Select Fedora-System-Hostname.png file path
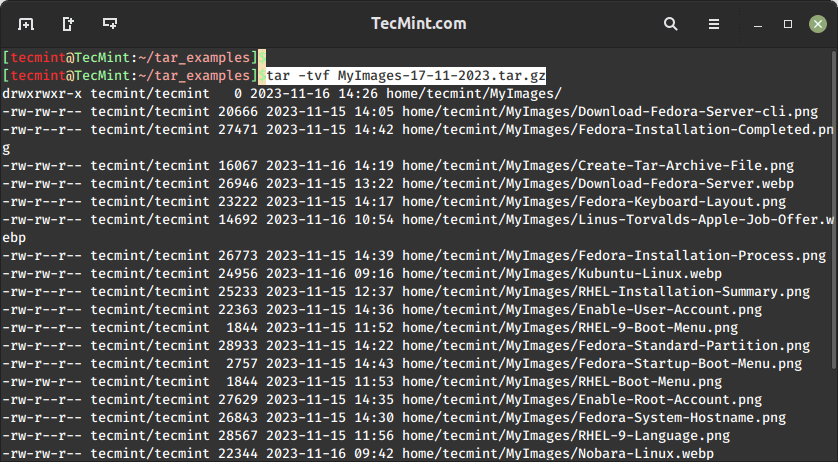Screen dimensions: 838x462 pos(594,418)
